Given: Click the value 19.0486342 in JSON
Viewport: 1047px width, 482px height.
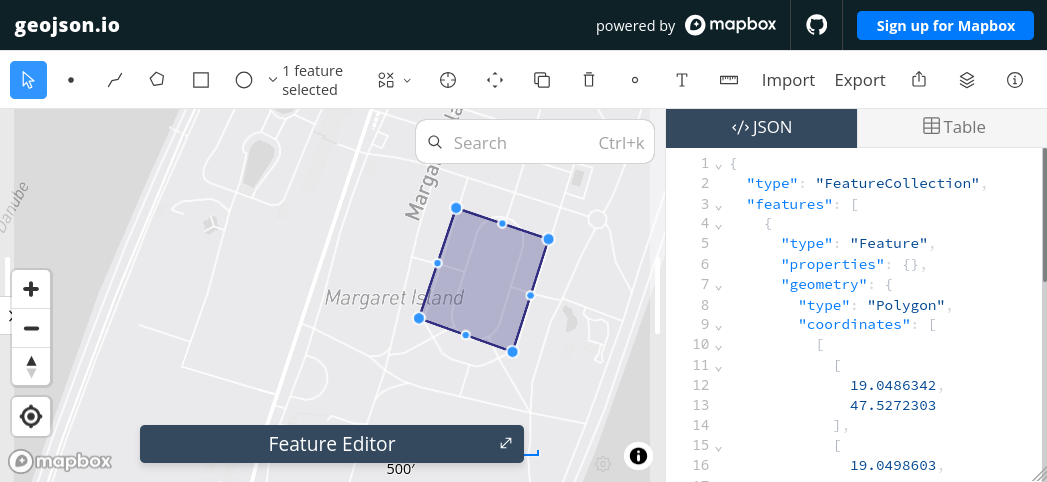Looking at the screenshot, I should pyautogui.click(x=893, y=385).
